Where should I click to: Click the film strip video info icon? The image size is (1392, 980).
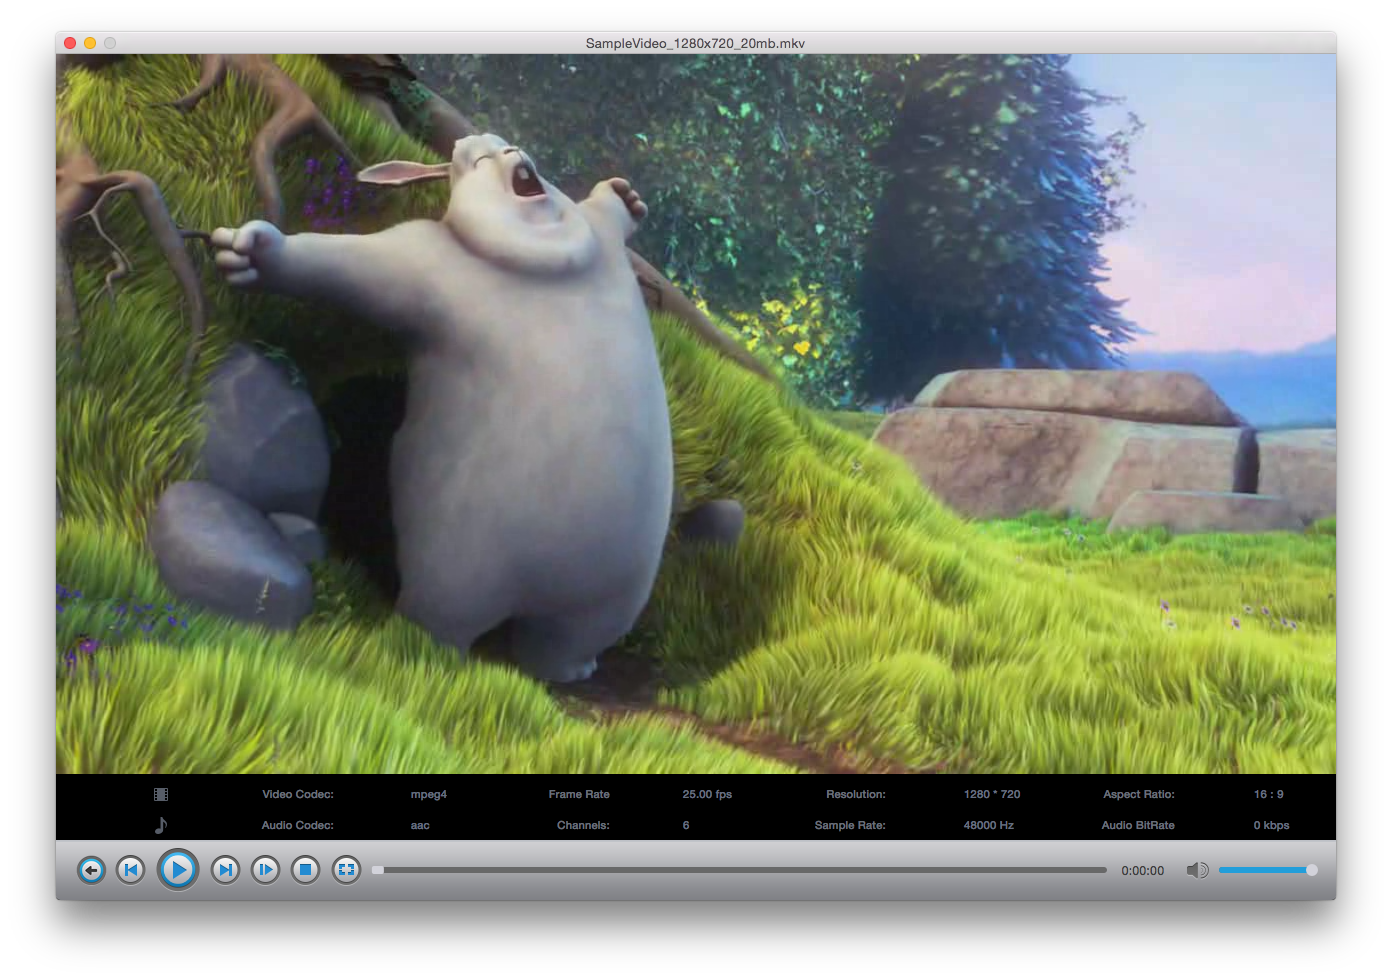[x=161, y=794]
